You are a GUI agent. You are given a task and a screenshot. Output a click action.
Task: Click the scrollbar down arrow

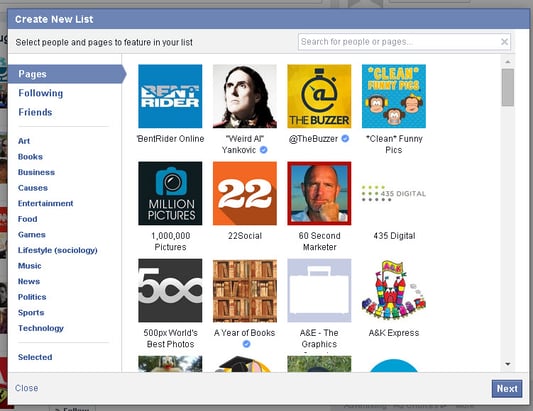point(508,364)
